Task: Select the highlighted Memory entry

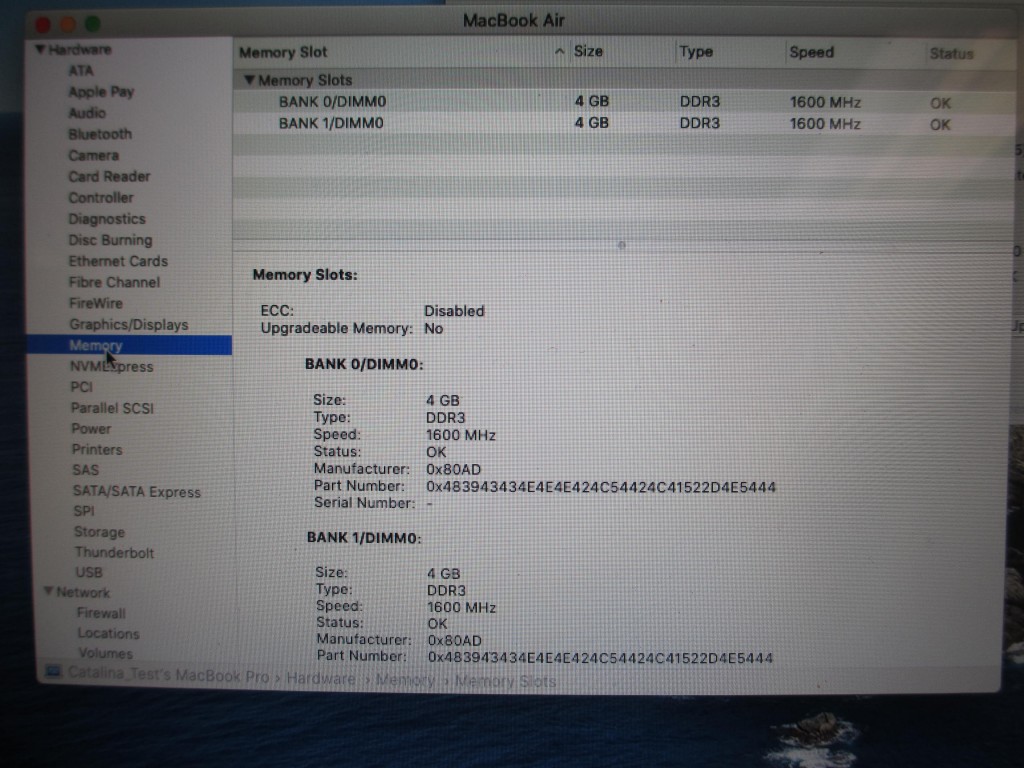Action: (x=129, y=345)
